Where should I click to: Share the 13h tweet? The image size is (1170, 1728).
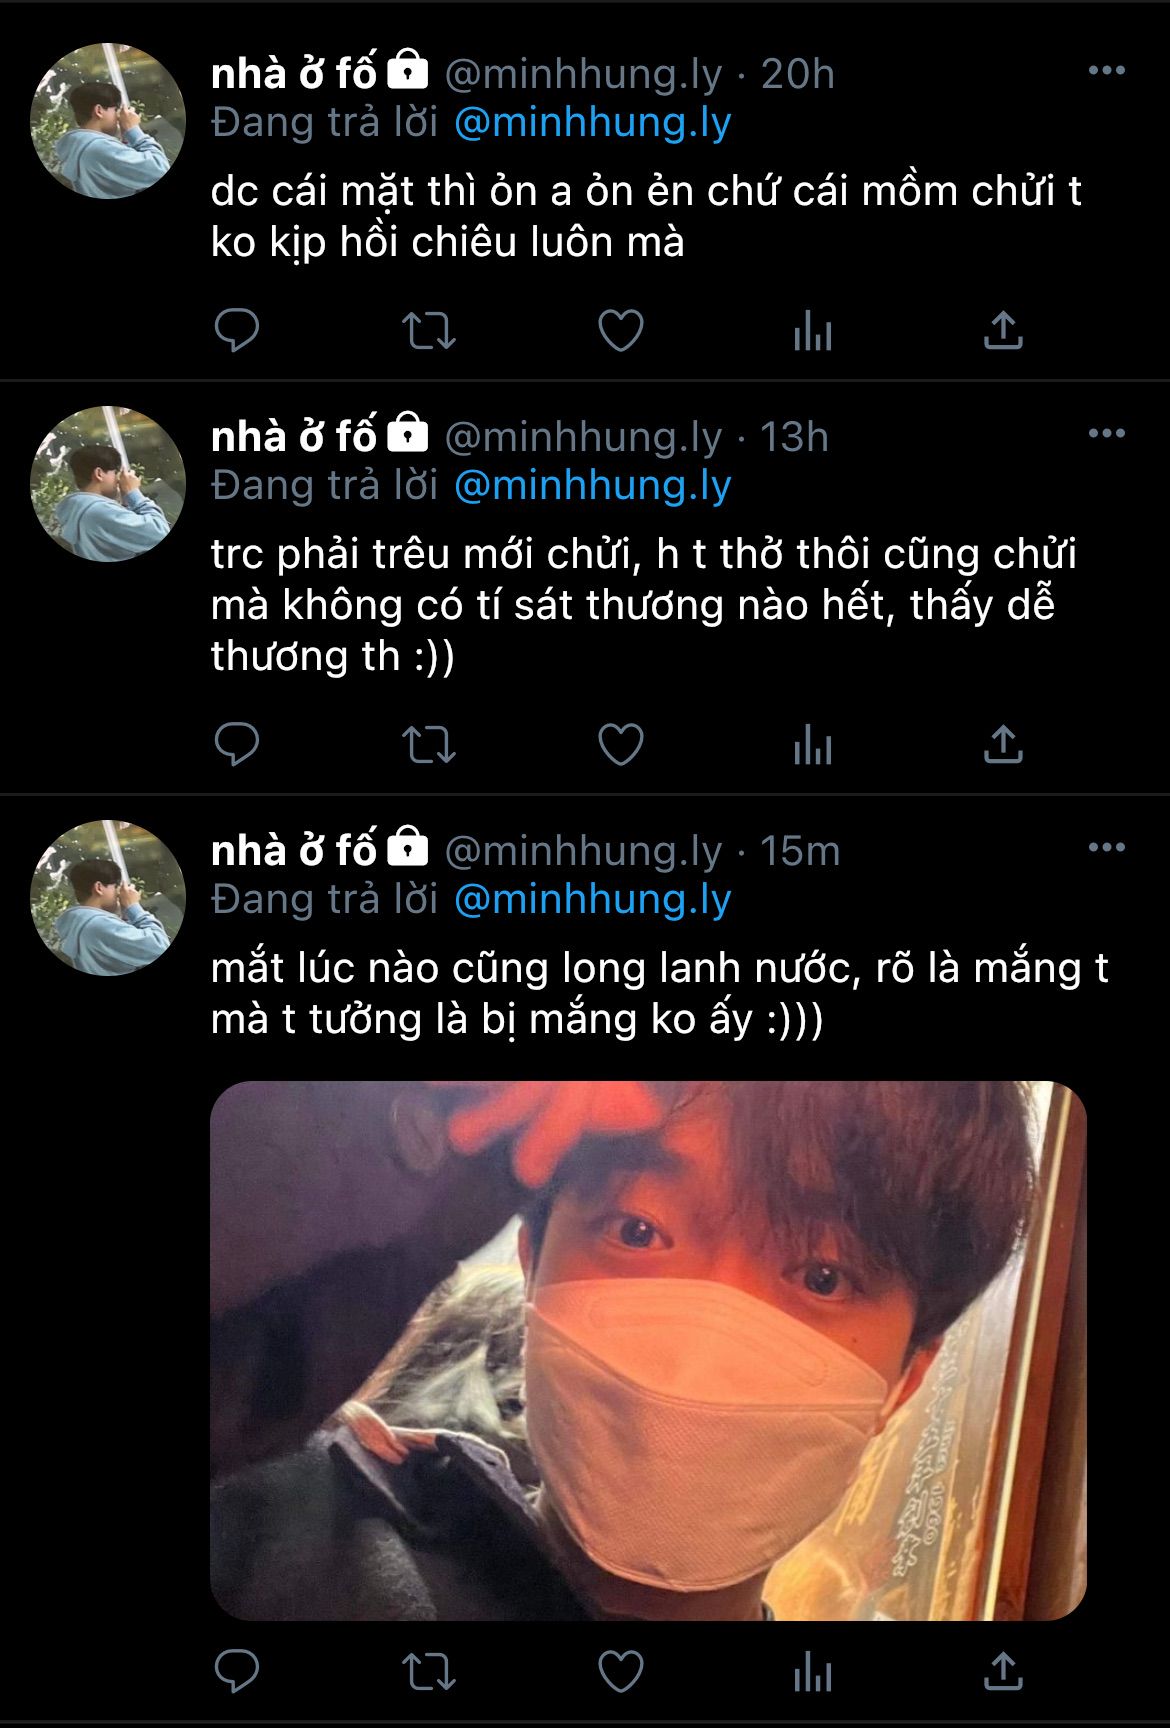[1003, 744]
